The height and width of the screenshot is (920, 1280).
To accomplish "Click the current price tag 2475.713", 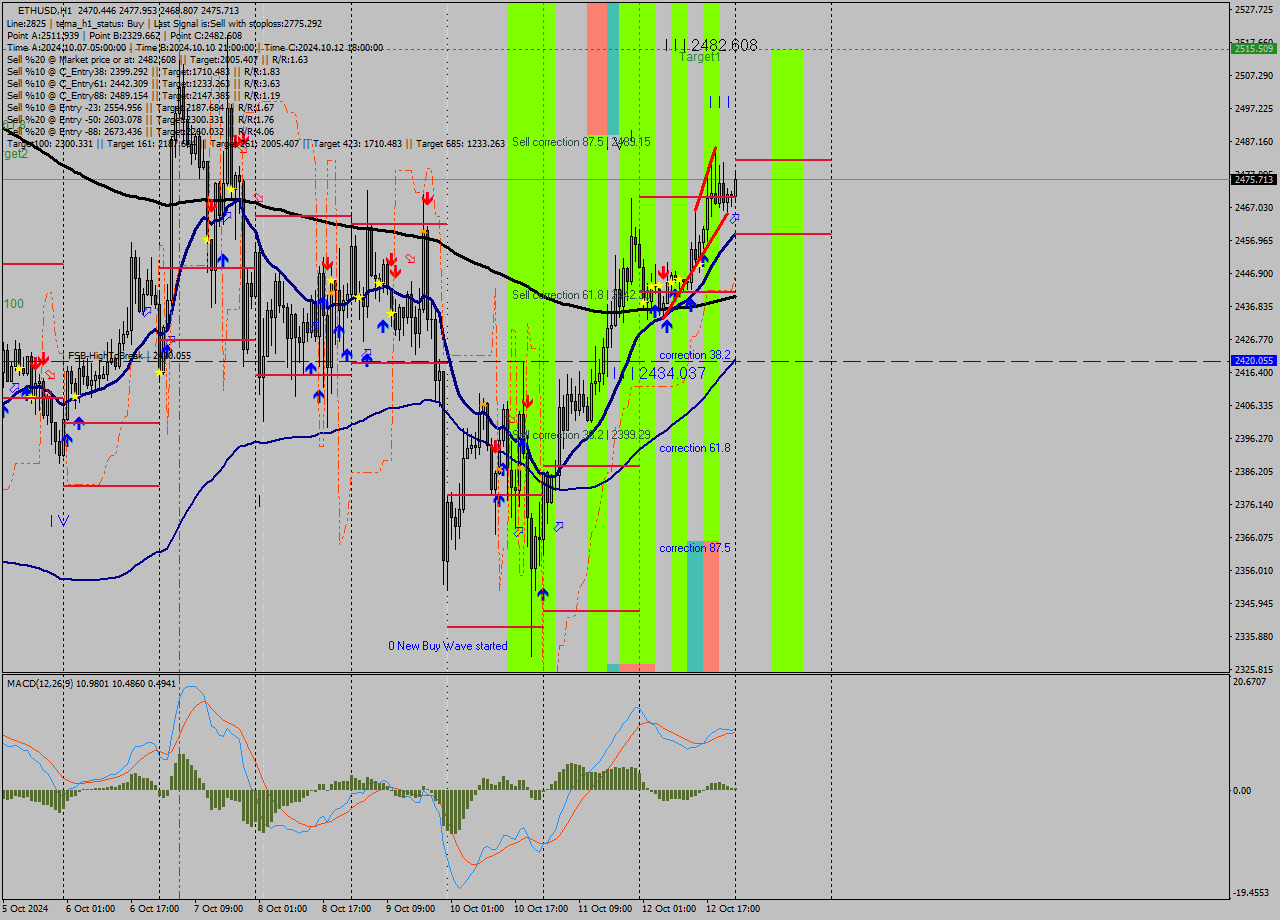I will click(1254, 179).
